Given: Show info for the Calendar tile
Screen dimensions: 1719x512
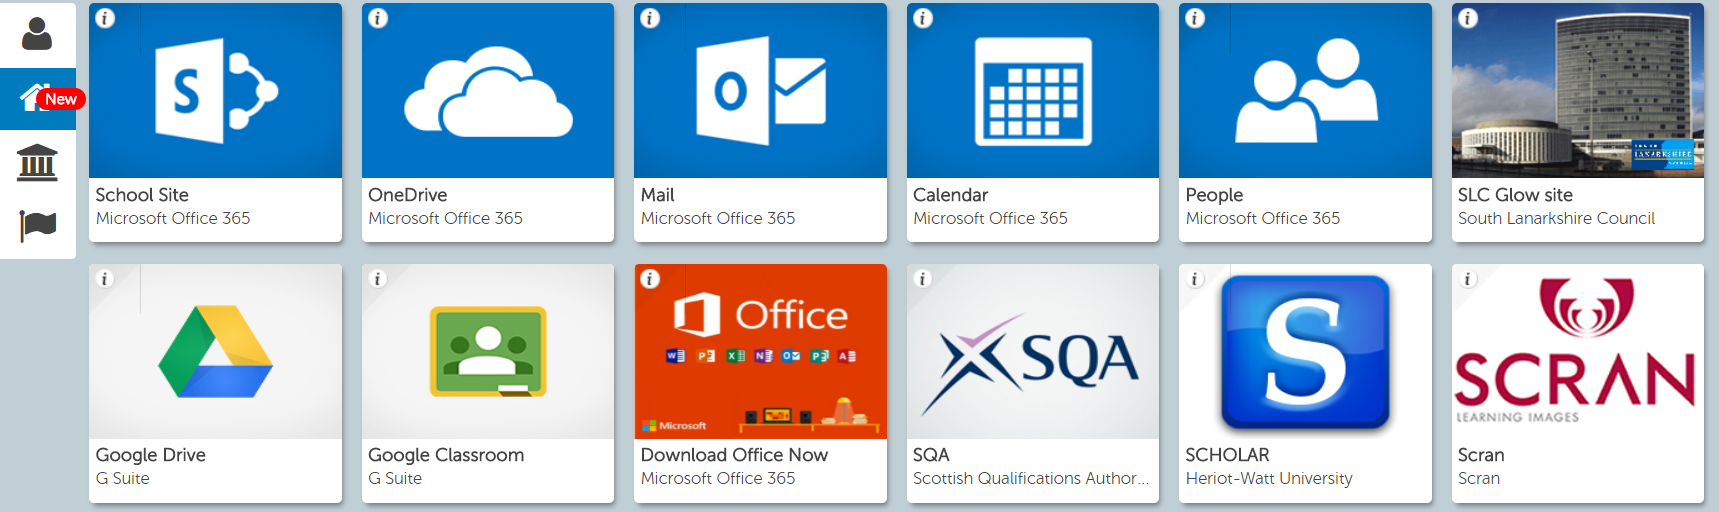Looking at the screenshot, I should (923, 18).
